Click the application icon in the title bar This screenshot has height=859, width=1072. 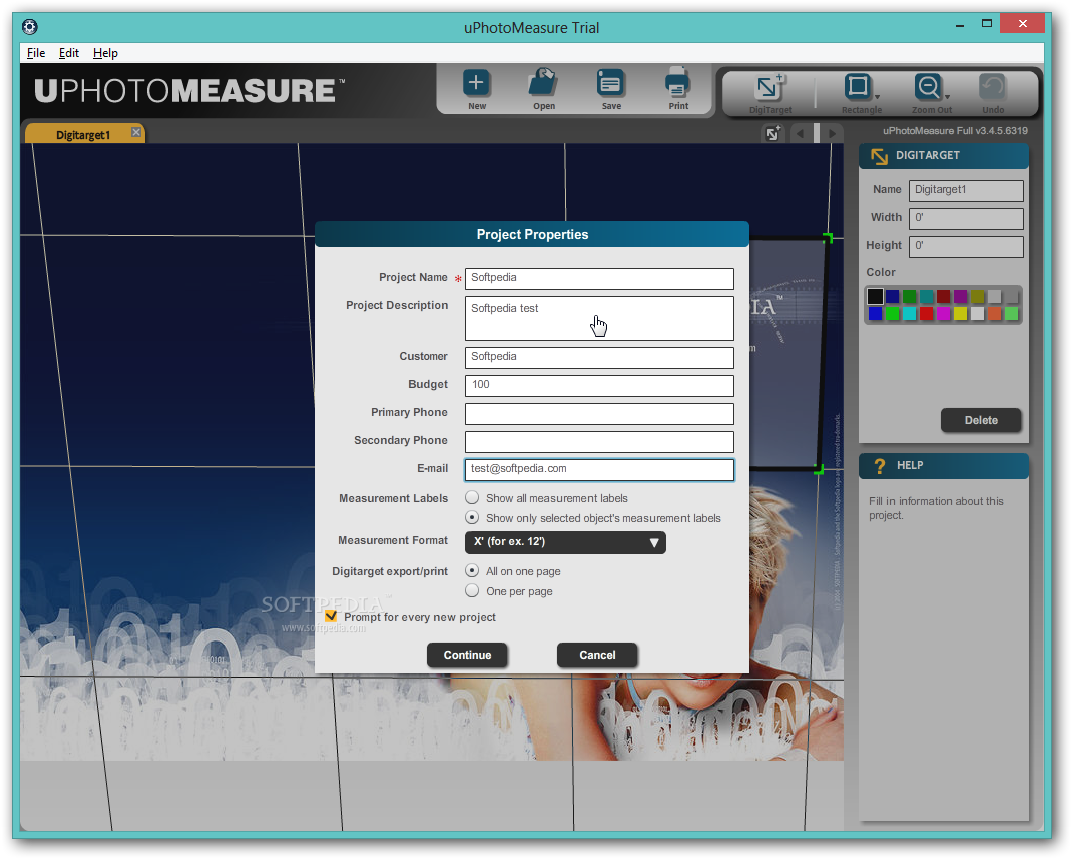point(29,27)
